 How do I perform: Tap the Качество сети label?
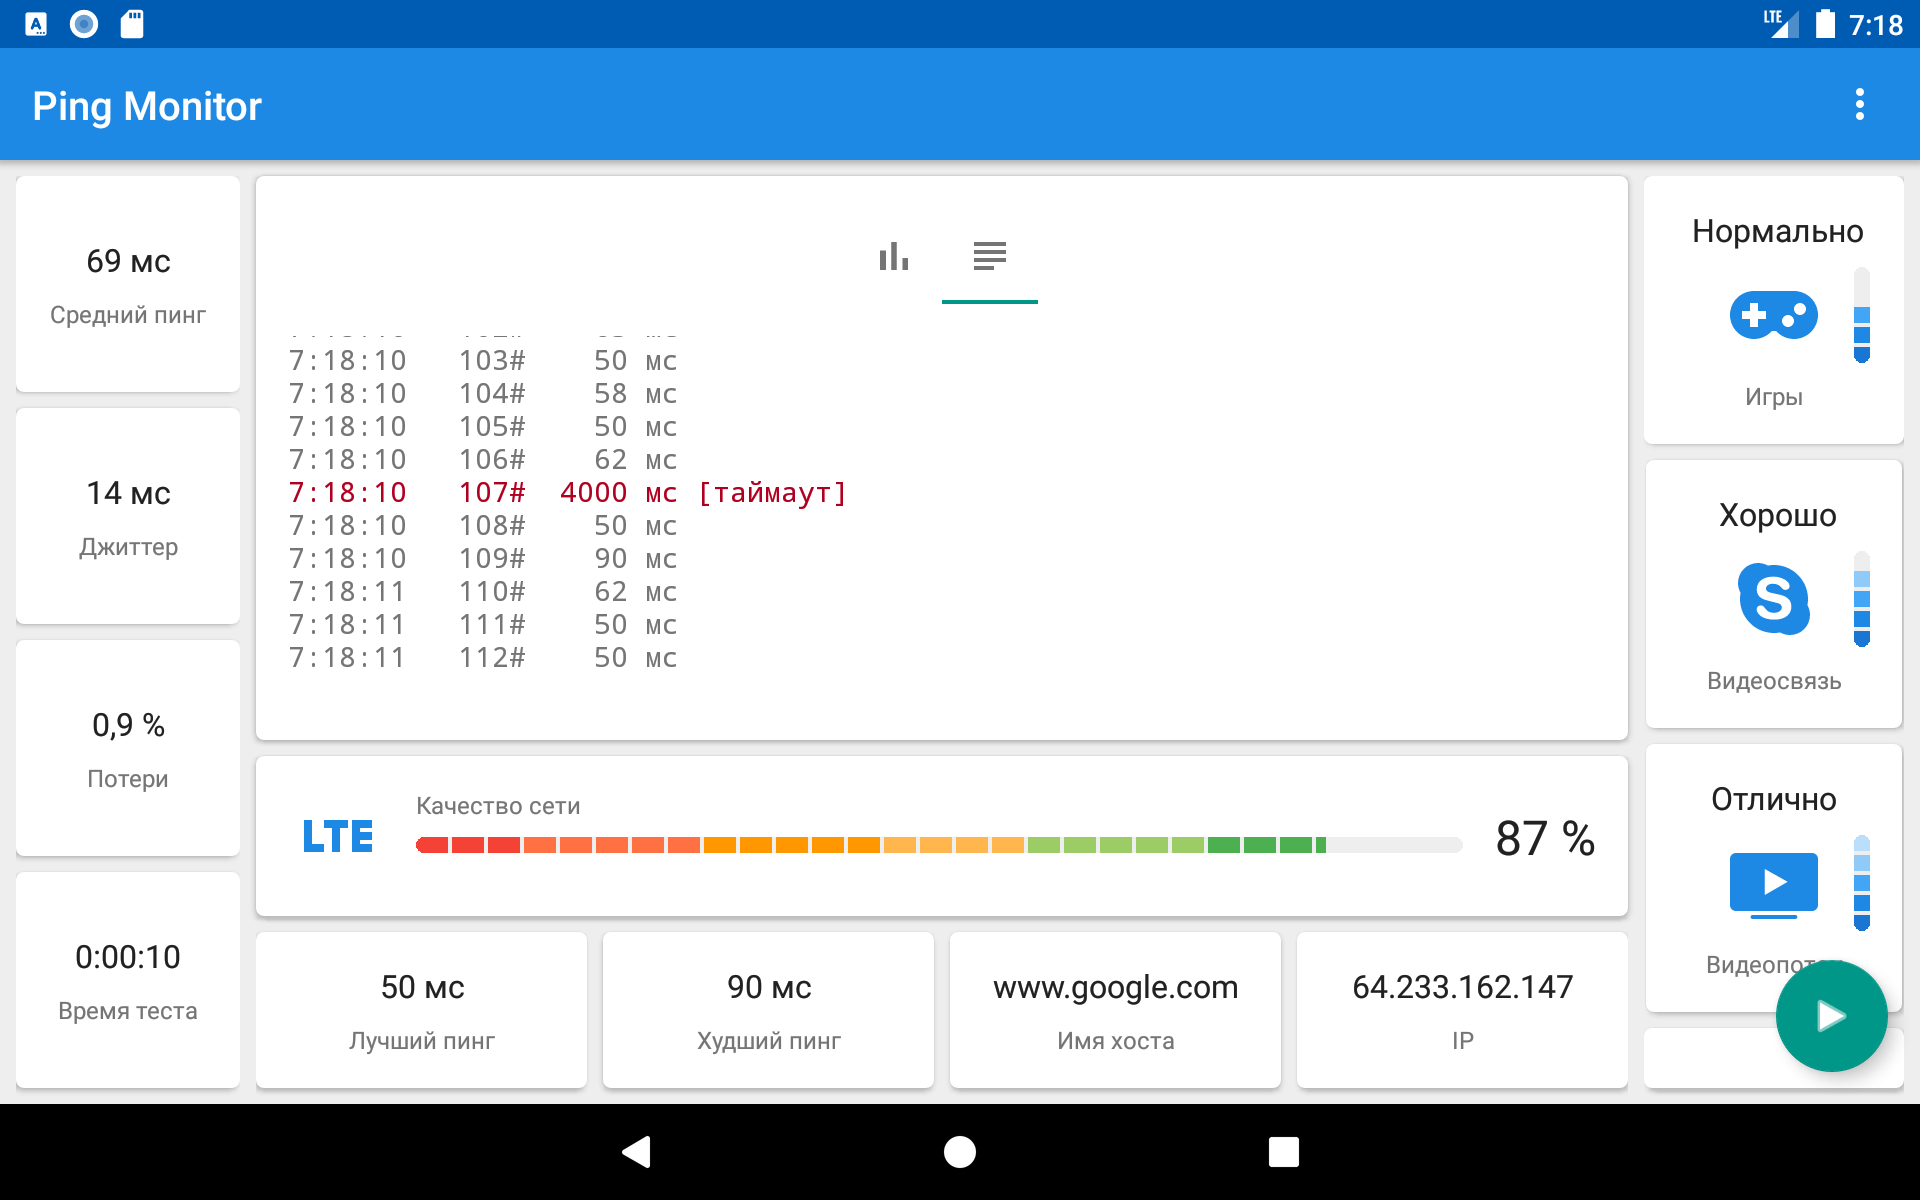tap(498, 806)
